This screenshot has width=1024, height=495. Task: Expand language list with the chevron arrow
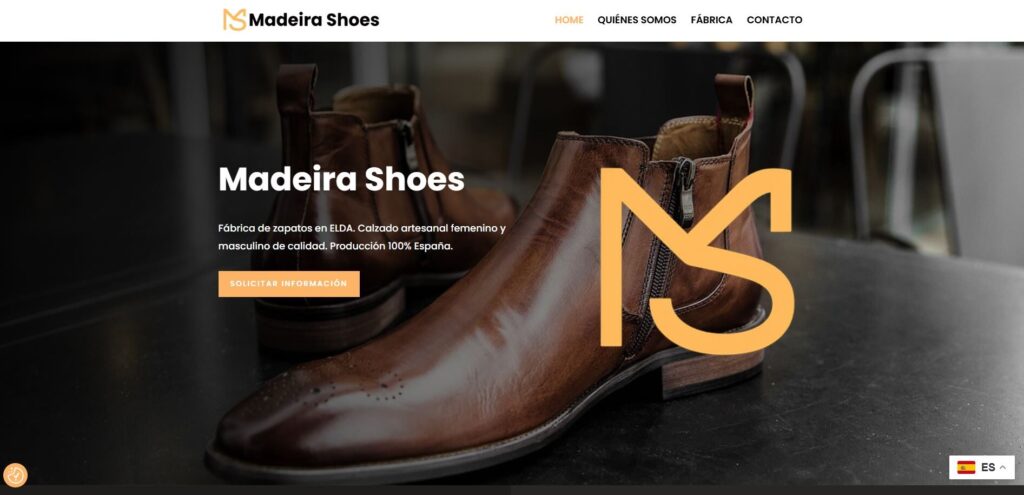click(1002, 468)
